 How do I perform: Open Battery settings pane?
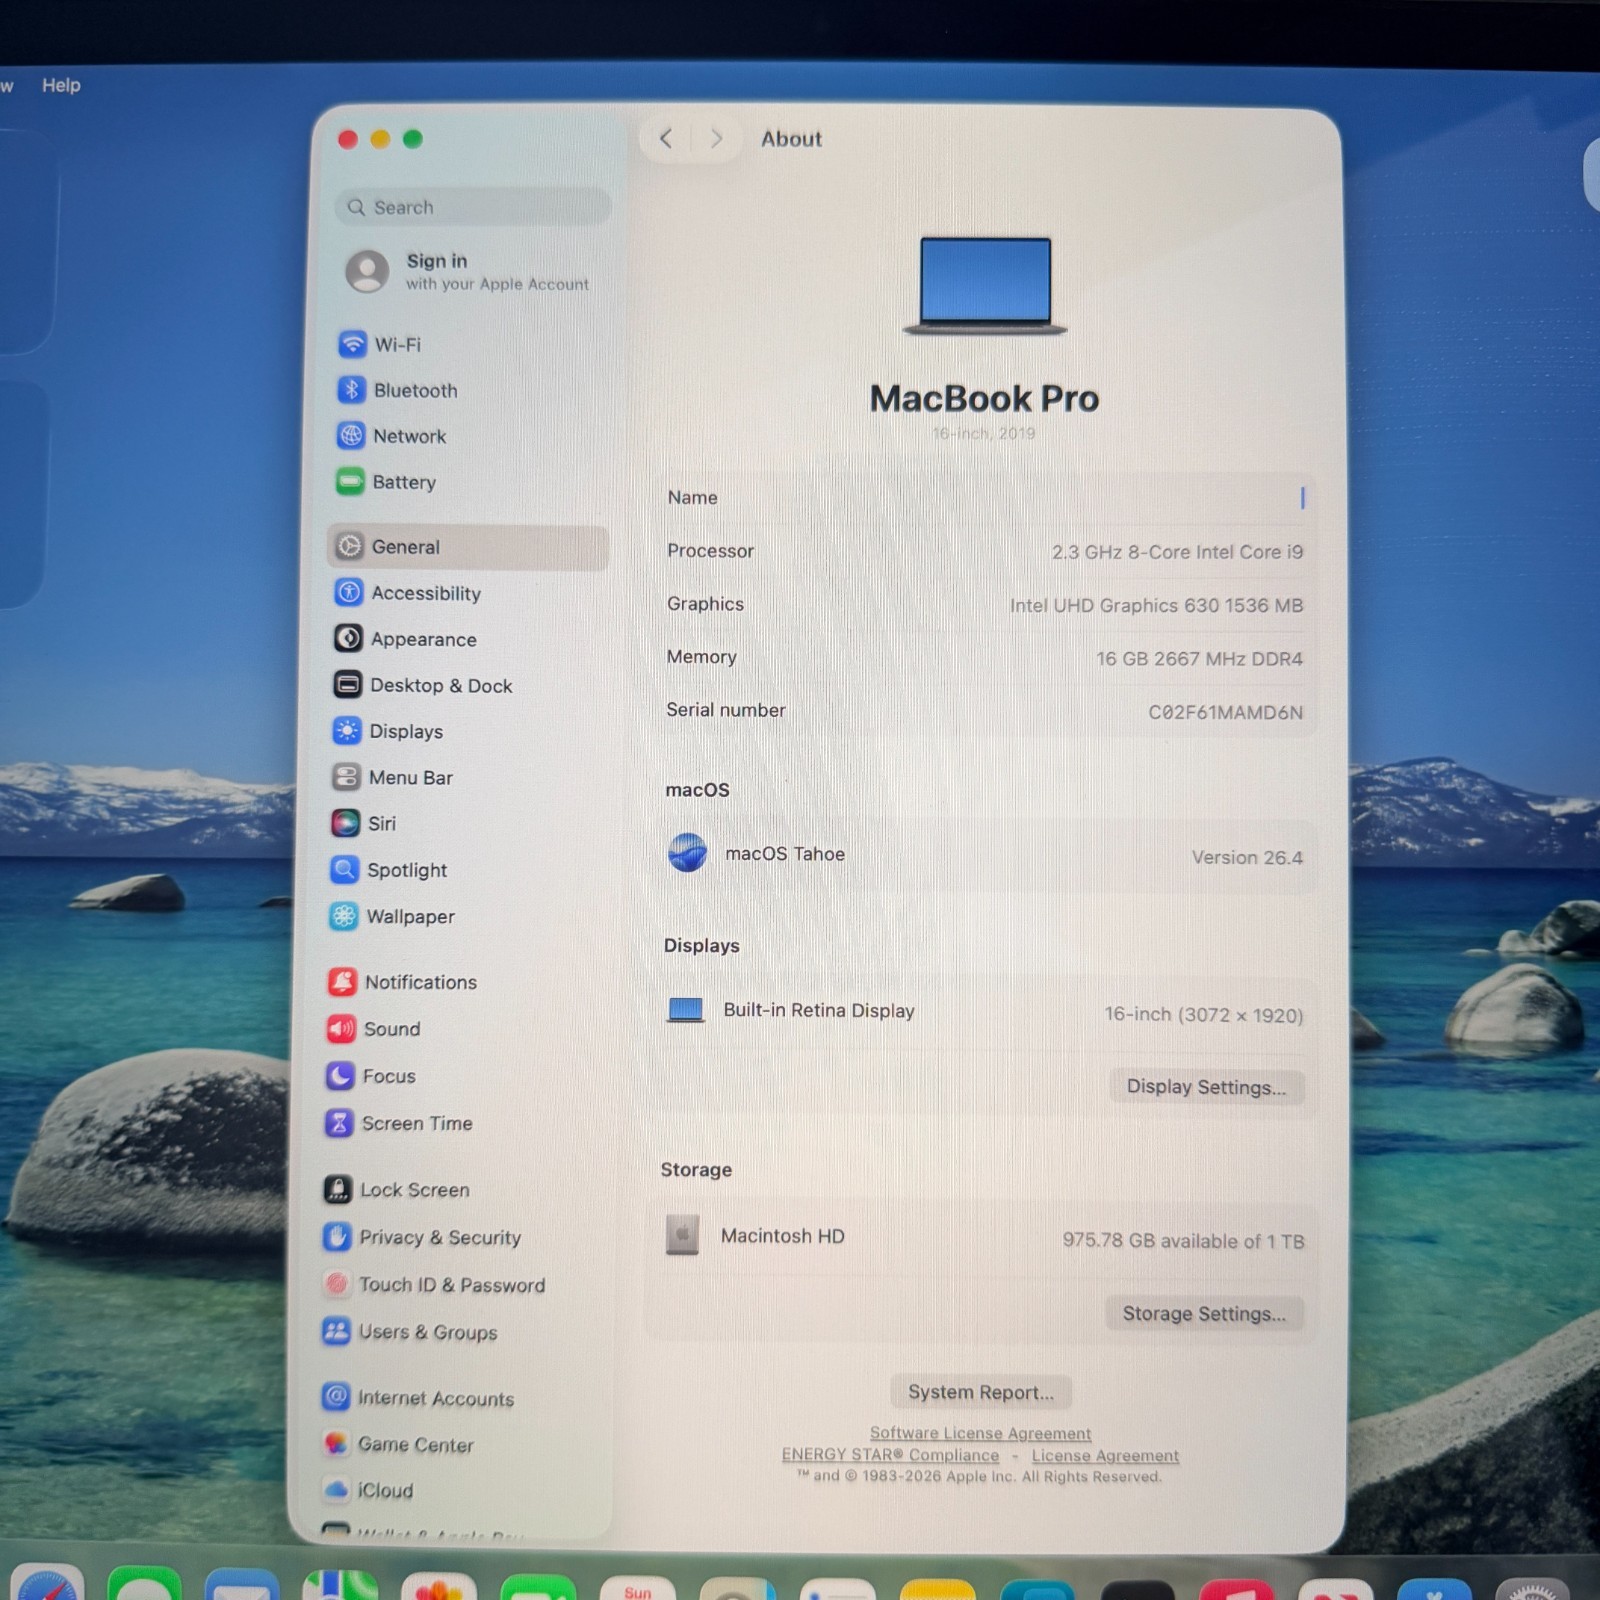[x=403, y=482]
